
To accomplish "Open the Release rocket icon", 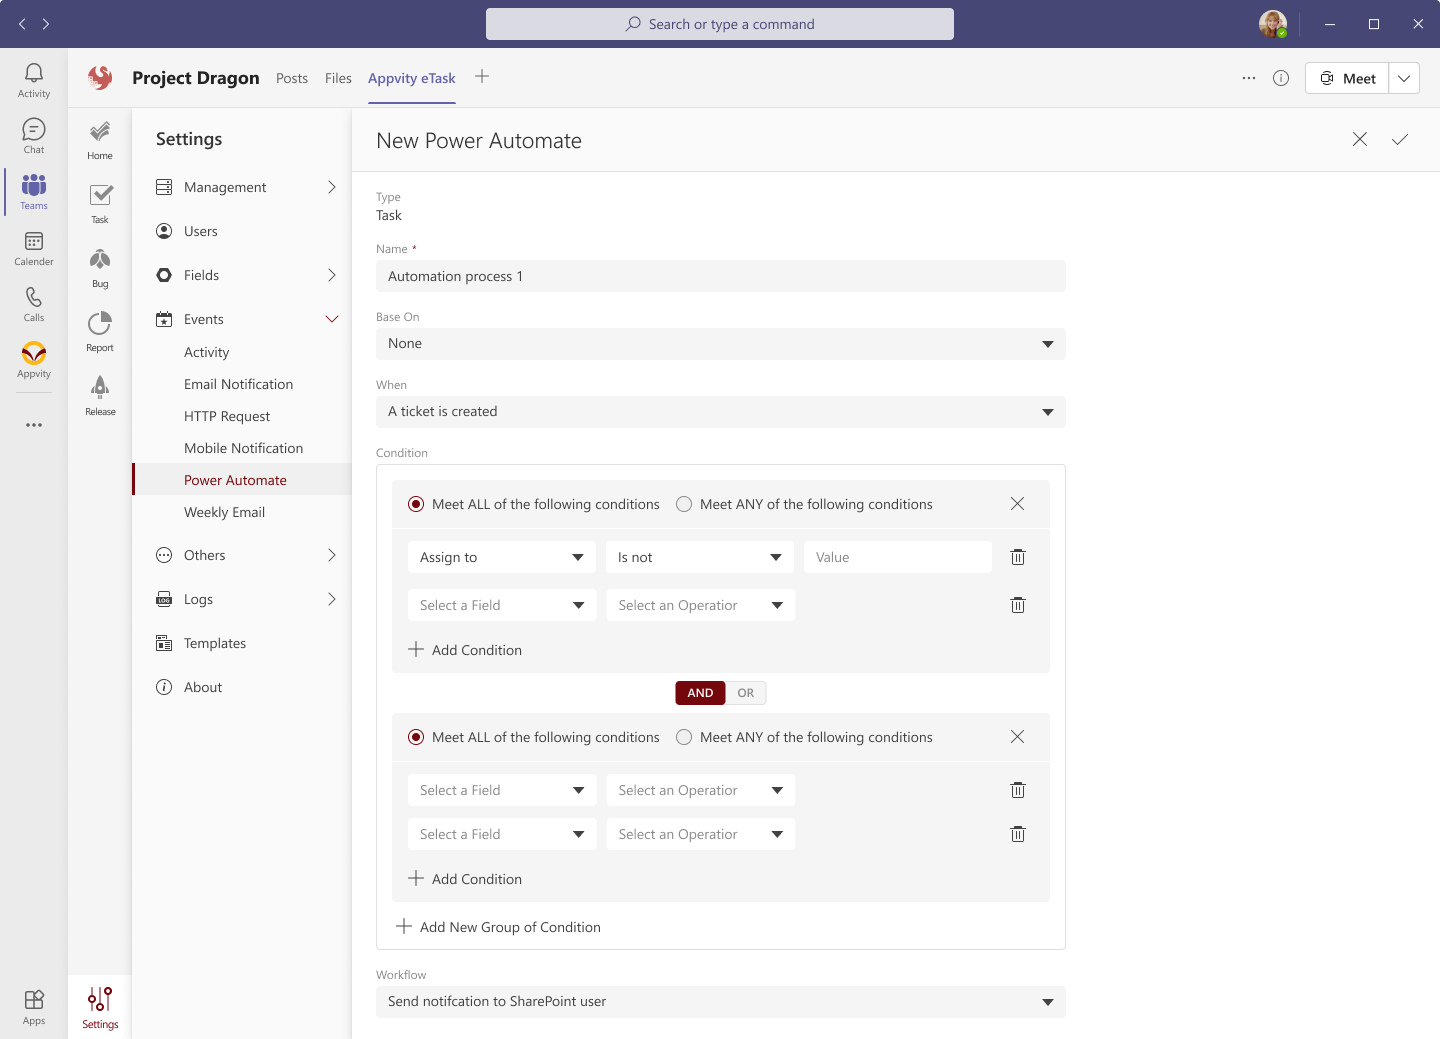I will click(100, 389).
